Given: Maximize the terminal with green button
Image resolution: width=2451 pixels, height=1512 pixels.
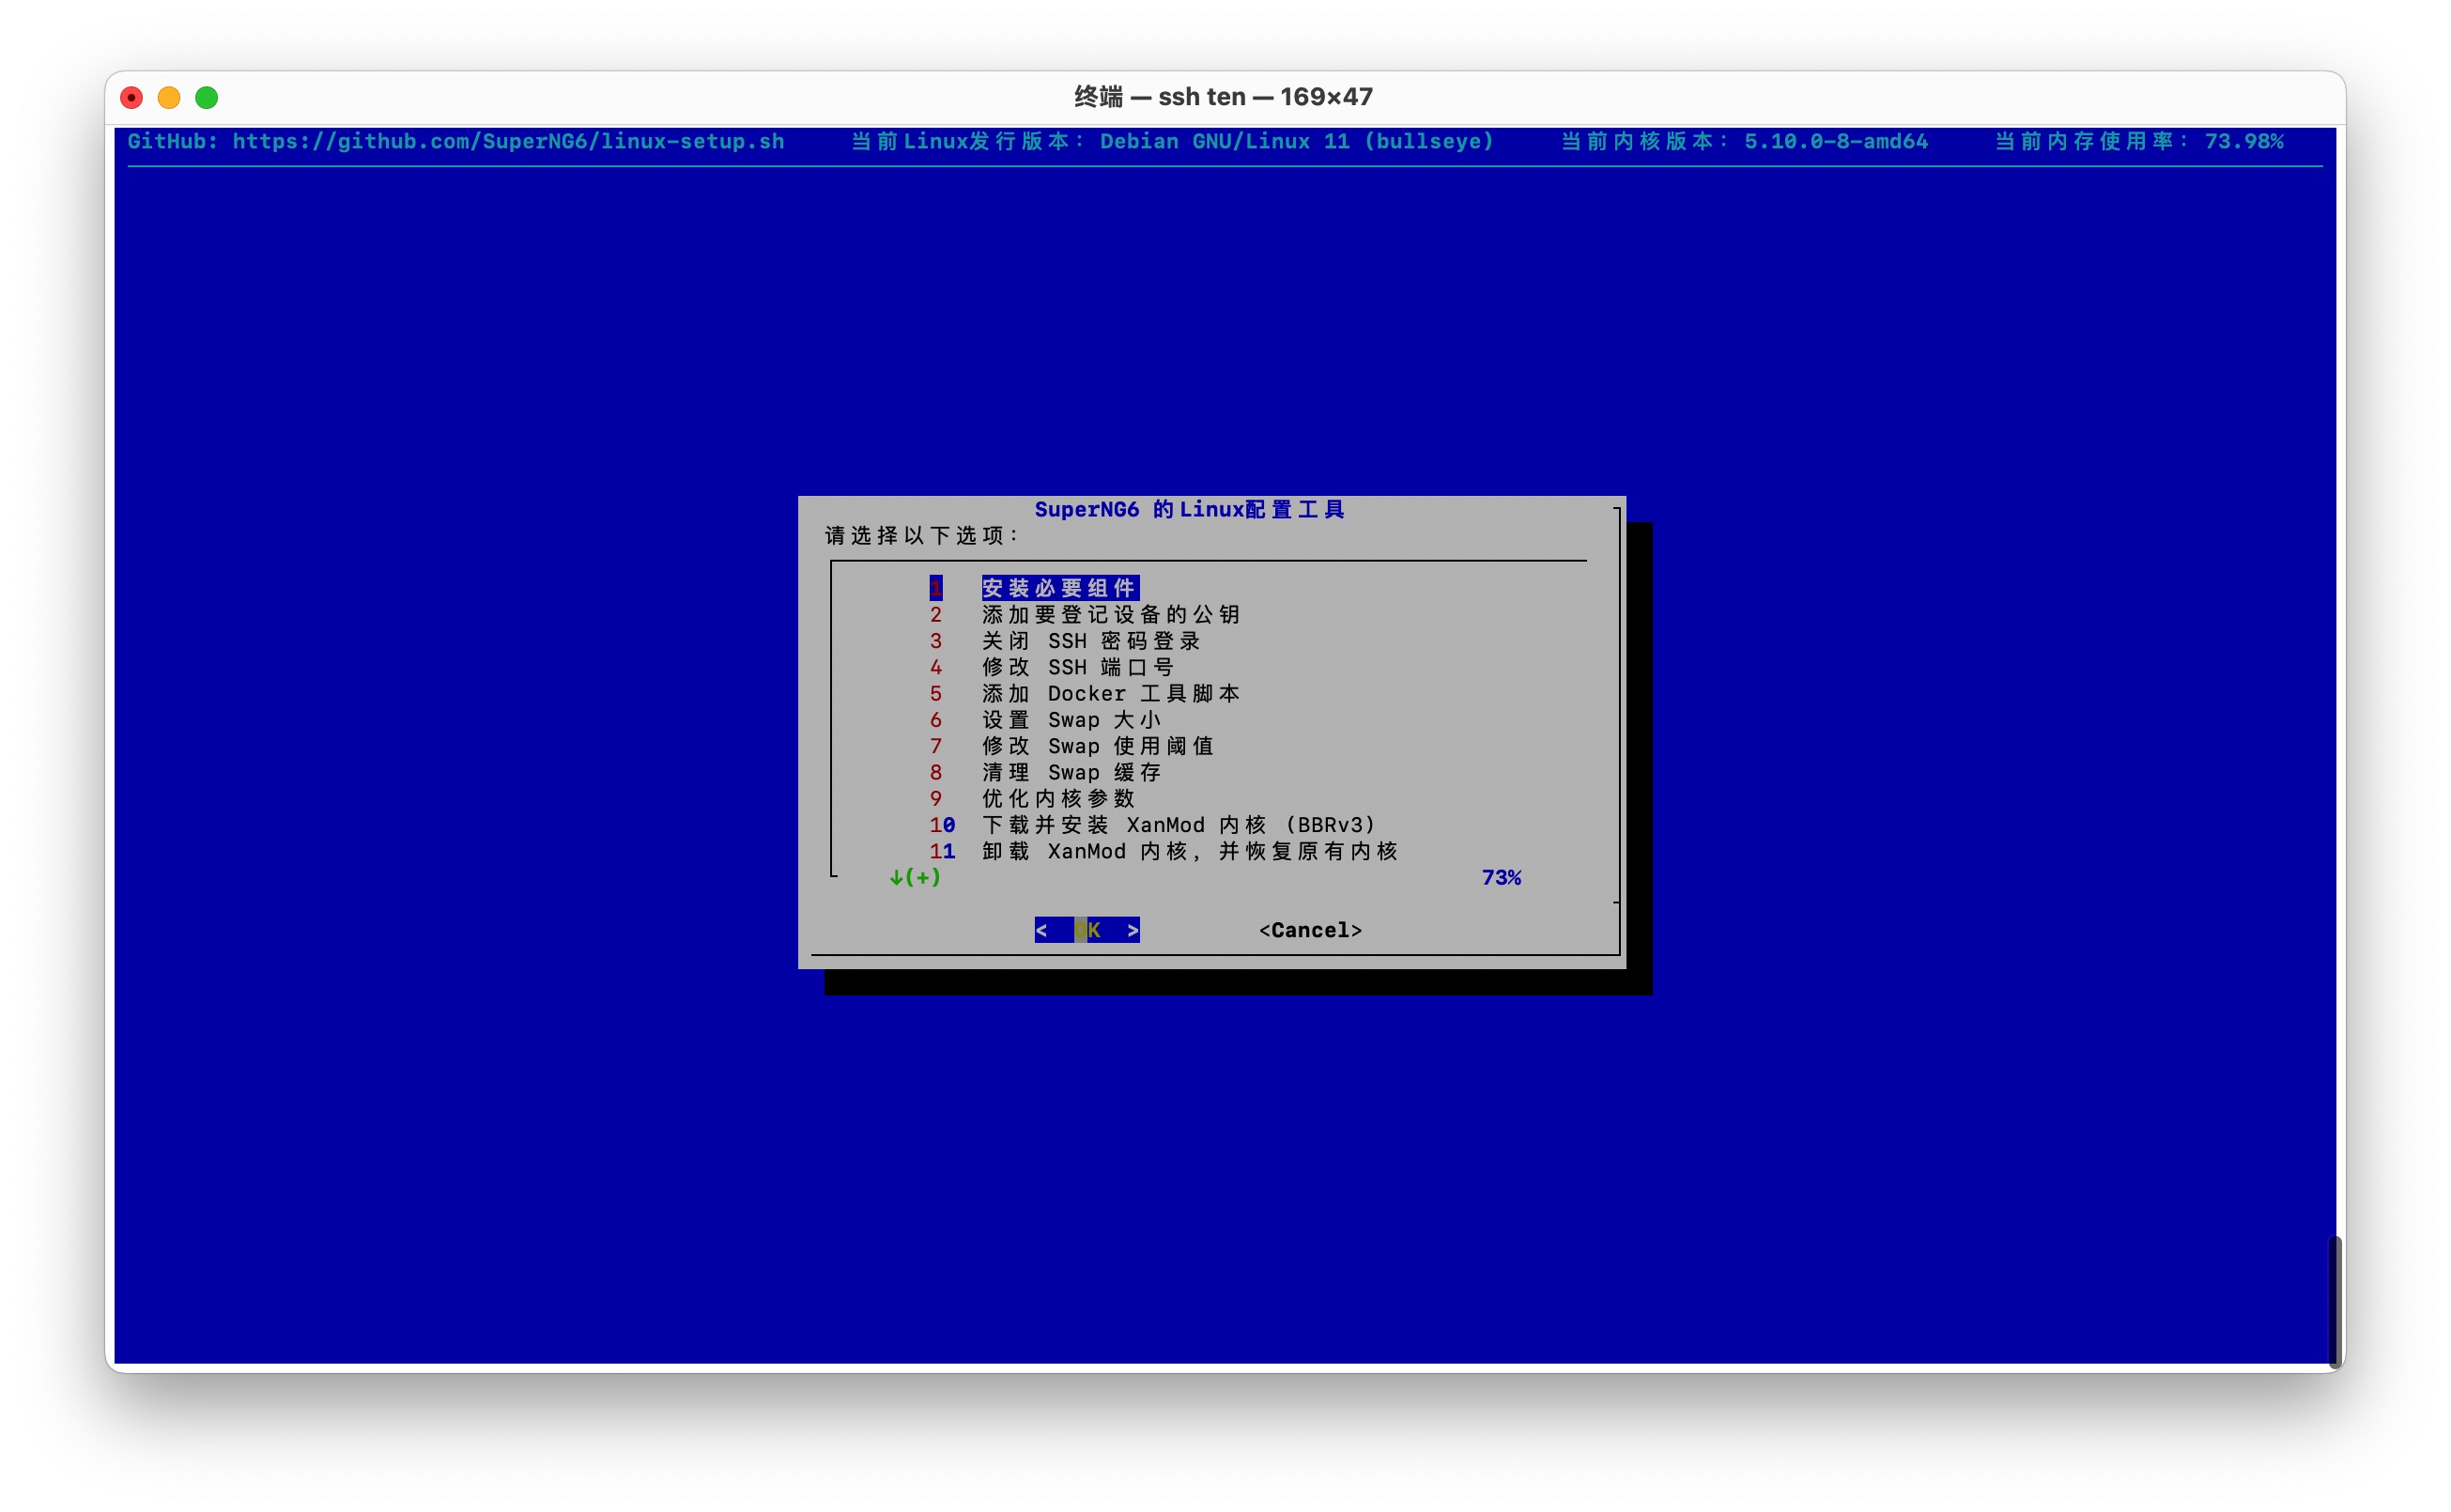Looking at the screenshot, I should [206, 97].
